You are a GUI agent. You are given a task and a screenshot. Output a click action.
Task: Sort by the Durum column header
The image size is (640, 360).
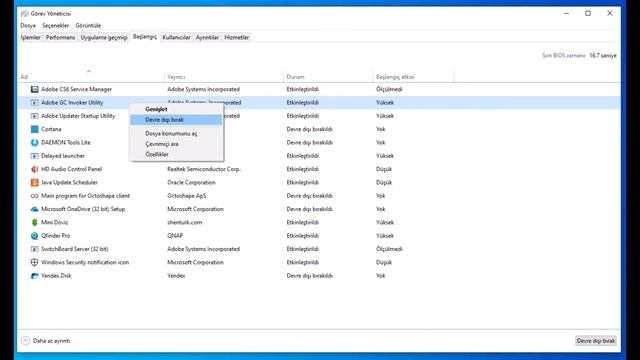pyautogui.click(x=328, y=76)
